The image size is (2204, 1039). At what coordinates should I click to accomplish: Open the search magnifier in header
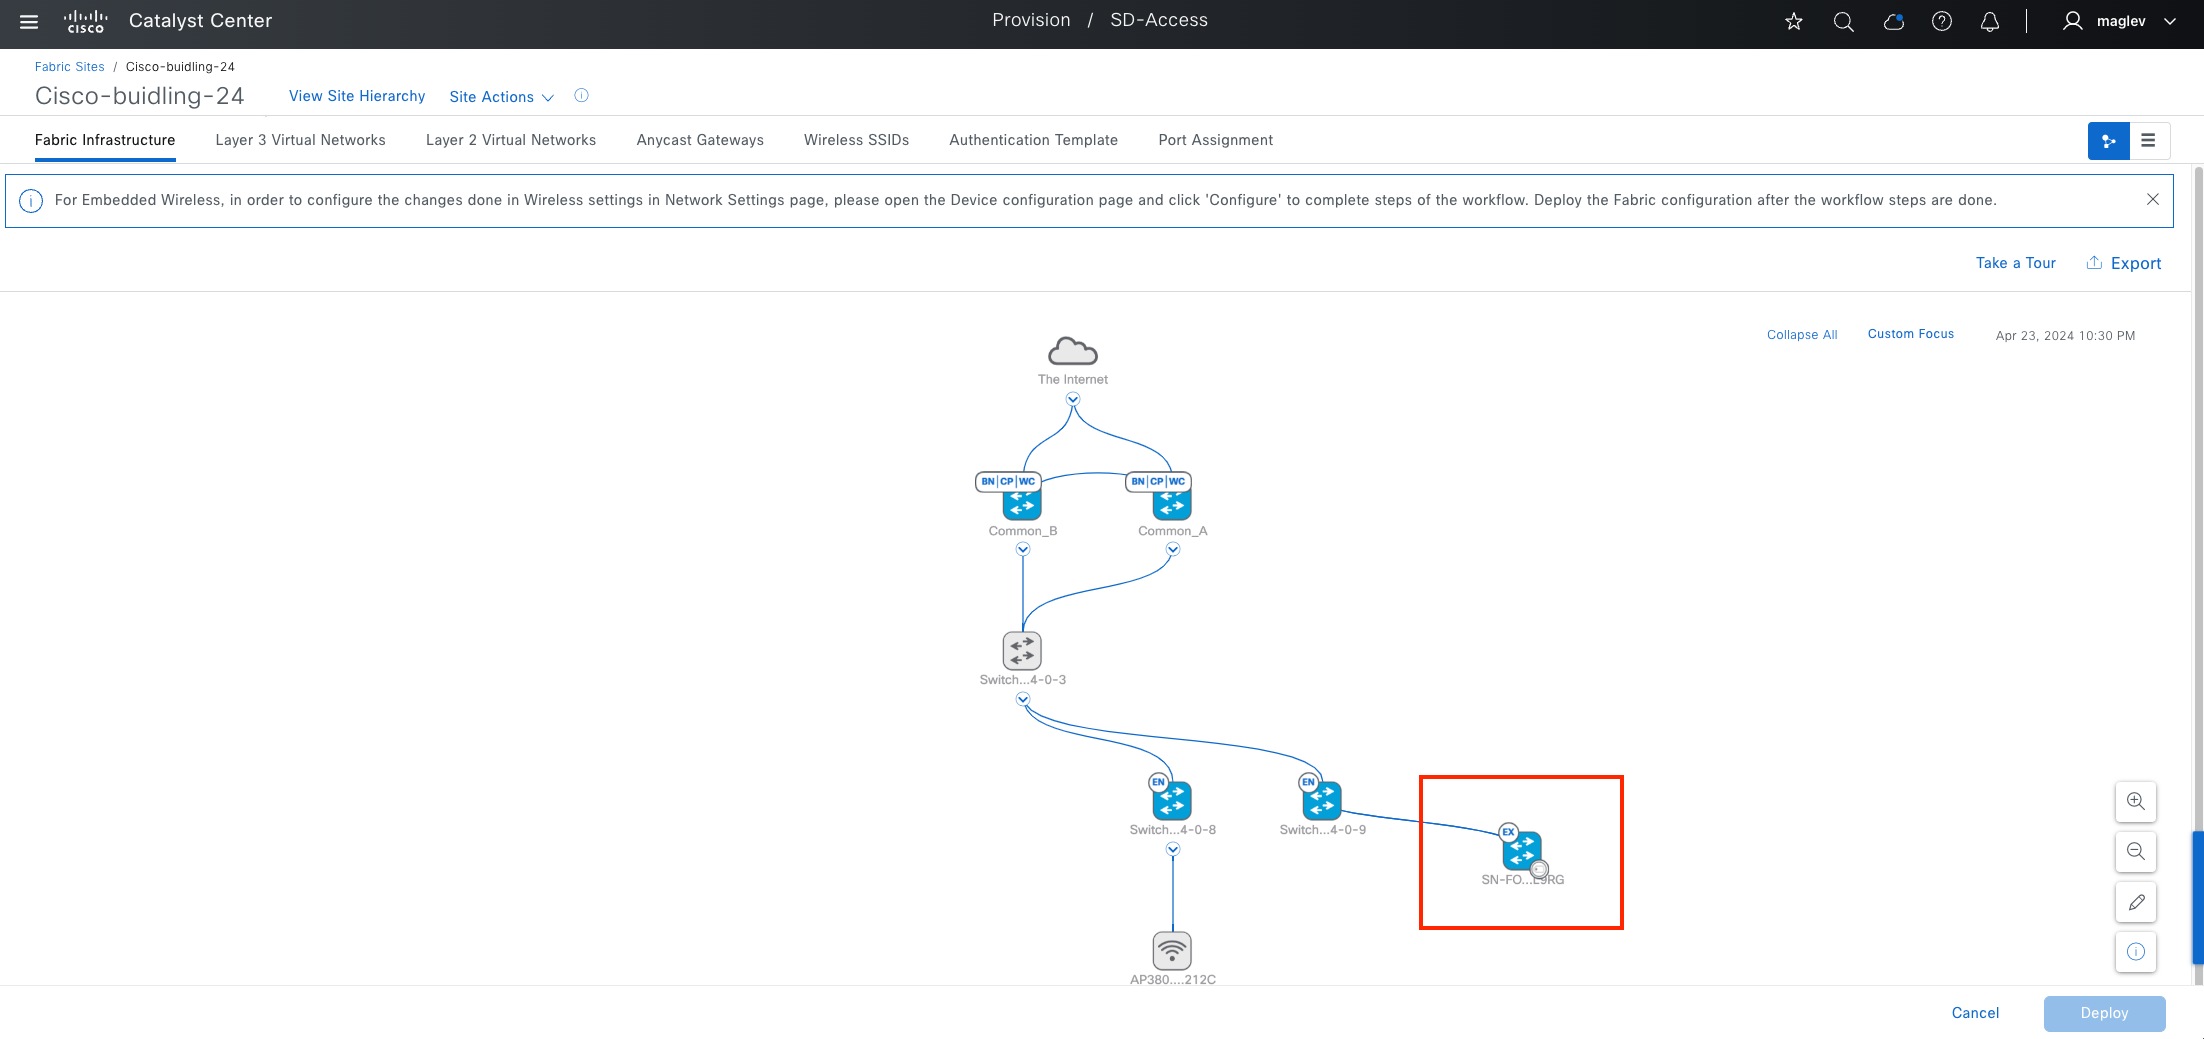tap(1844, 21)
